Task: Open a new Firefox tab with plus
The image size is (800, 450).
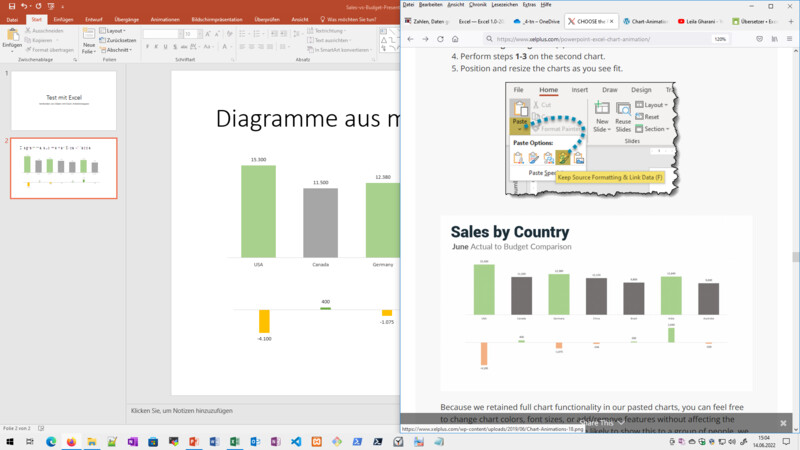Action: pos(791,21)
